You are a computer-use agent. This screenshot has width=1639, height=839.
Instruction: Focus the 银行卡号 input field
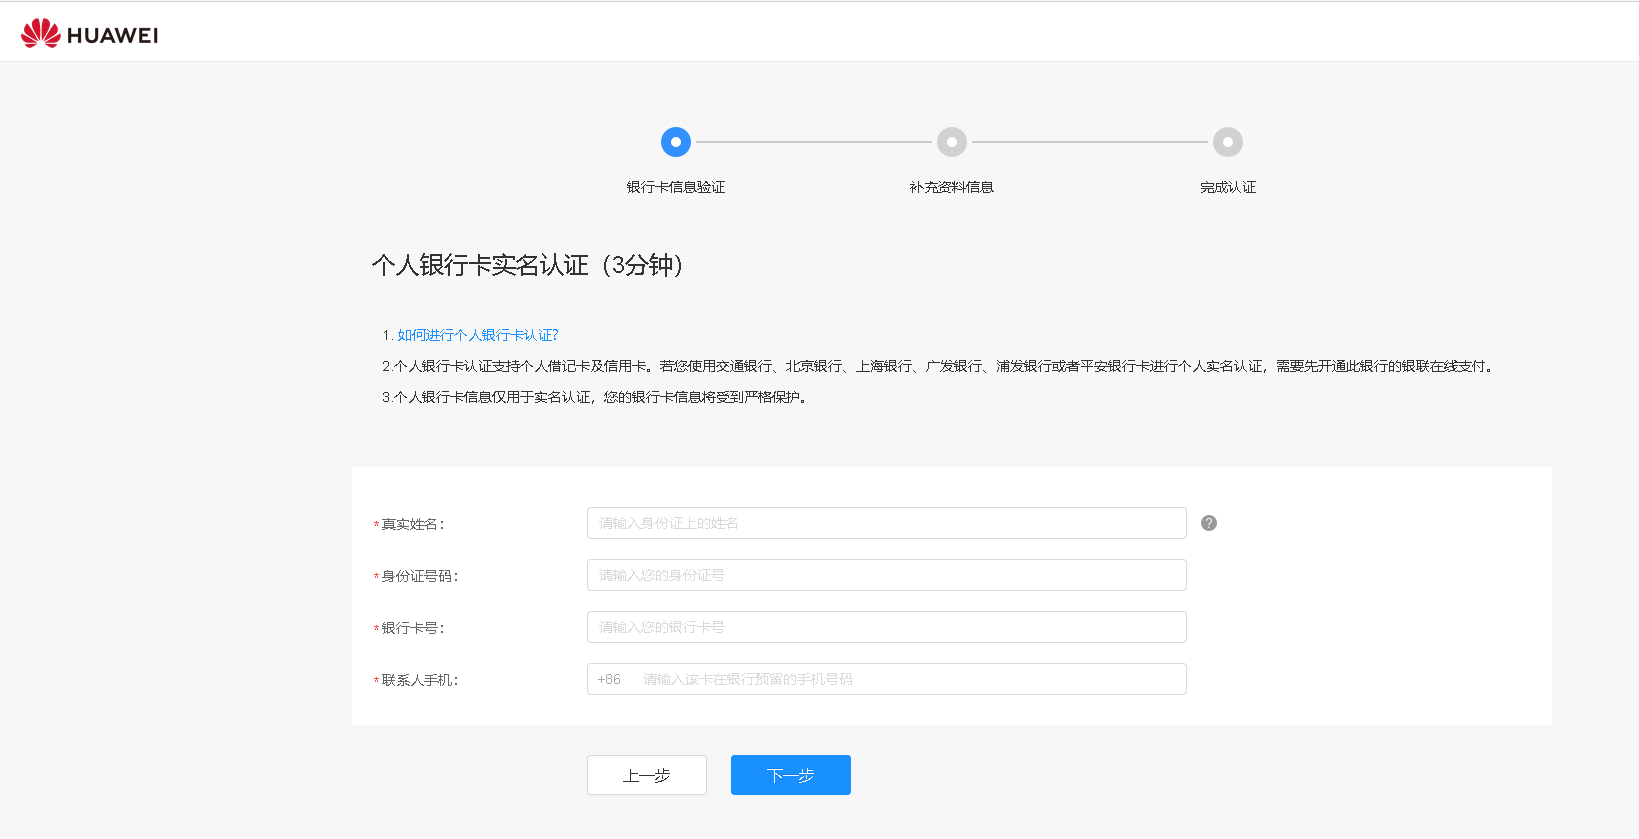887,627
